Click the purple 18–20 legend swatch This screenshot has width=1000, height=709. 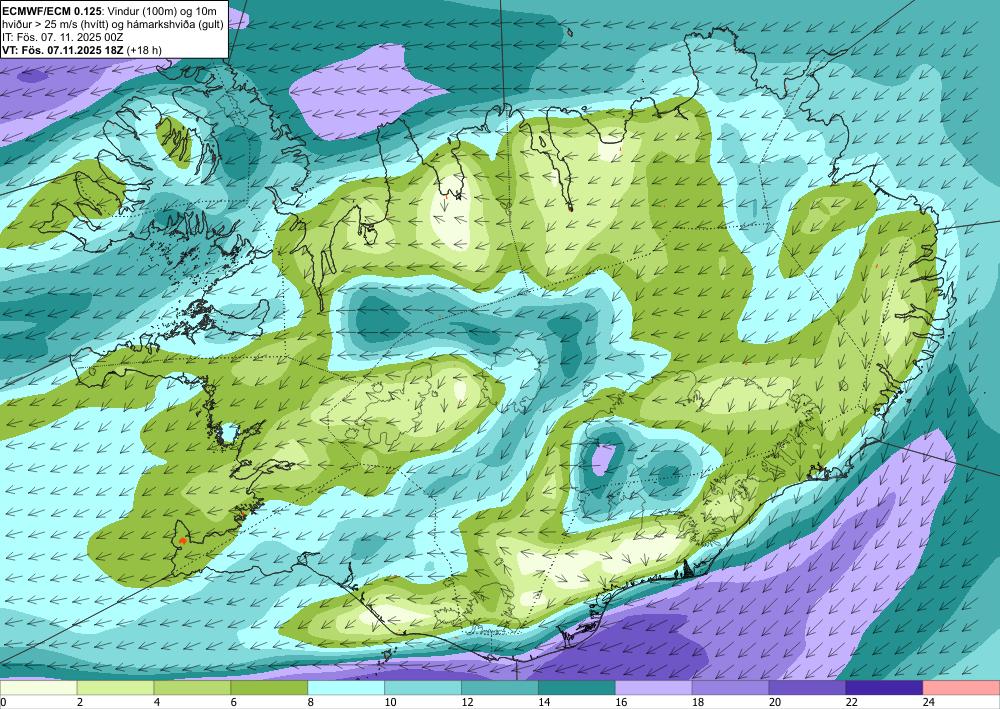pyautogui.click(x=731, y=688)
